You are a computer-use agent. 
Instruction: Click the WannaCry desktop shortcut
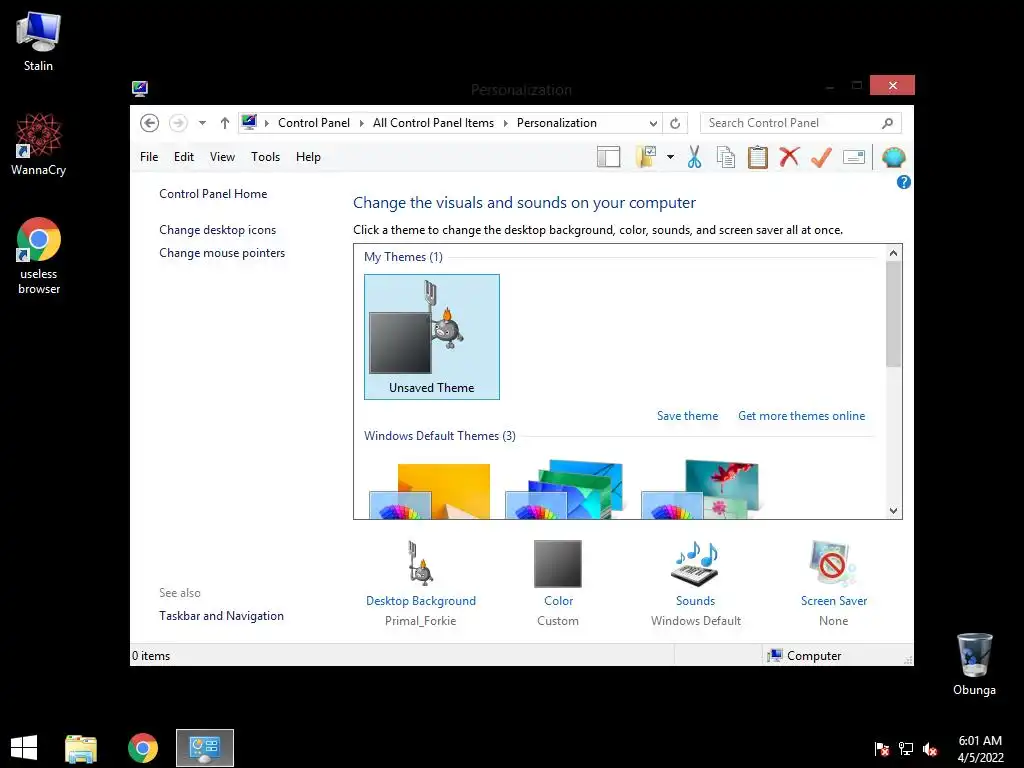click(x=39, y=145)
